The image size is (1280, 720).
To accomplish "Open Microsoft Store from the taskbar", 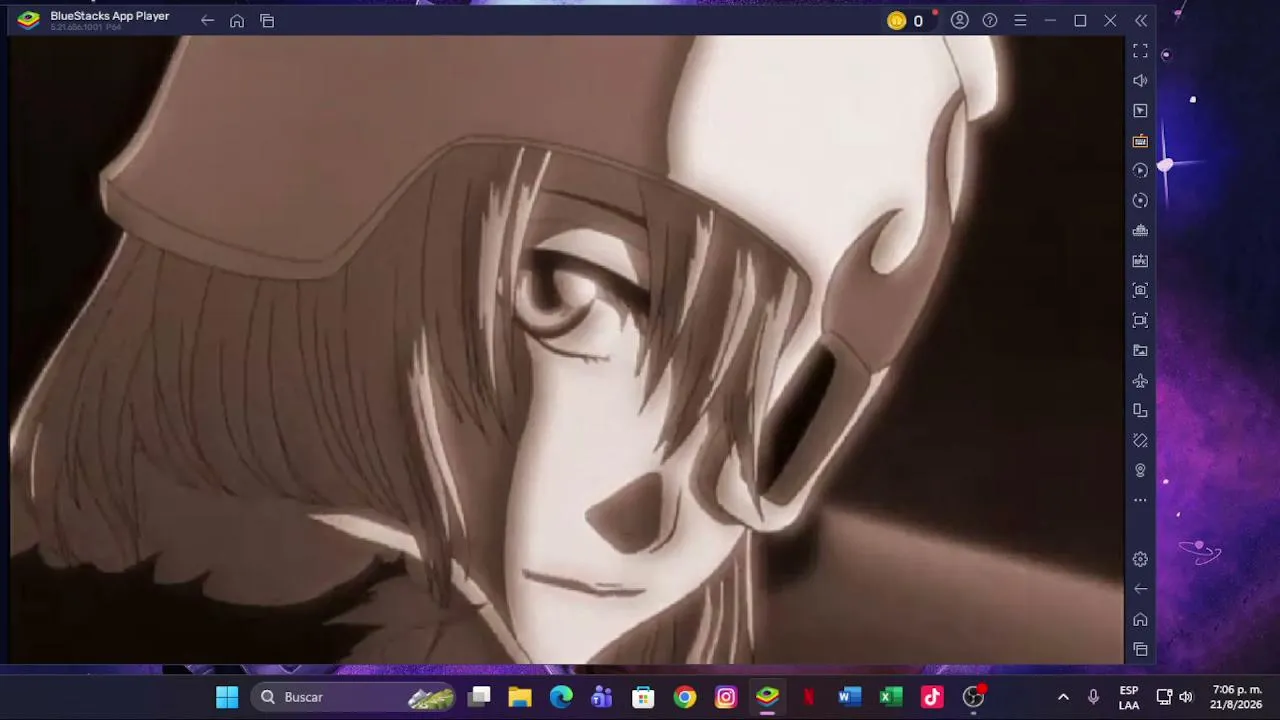I will (643, 697).
